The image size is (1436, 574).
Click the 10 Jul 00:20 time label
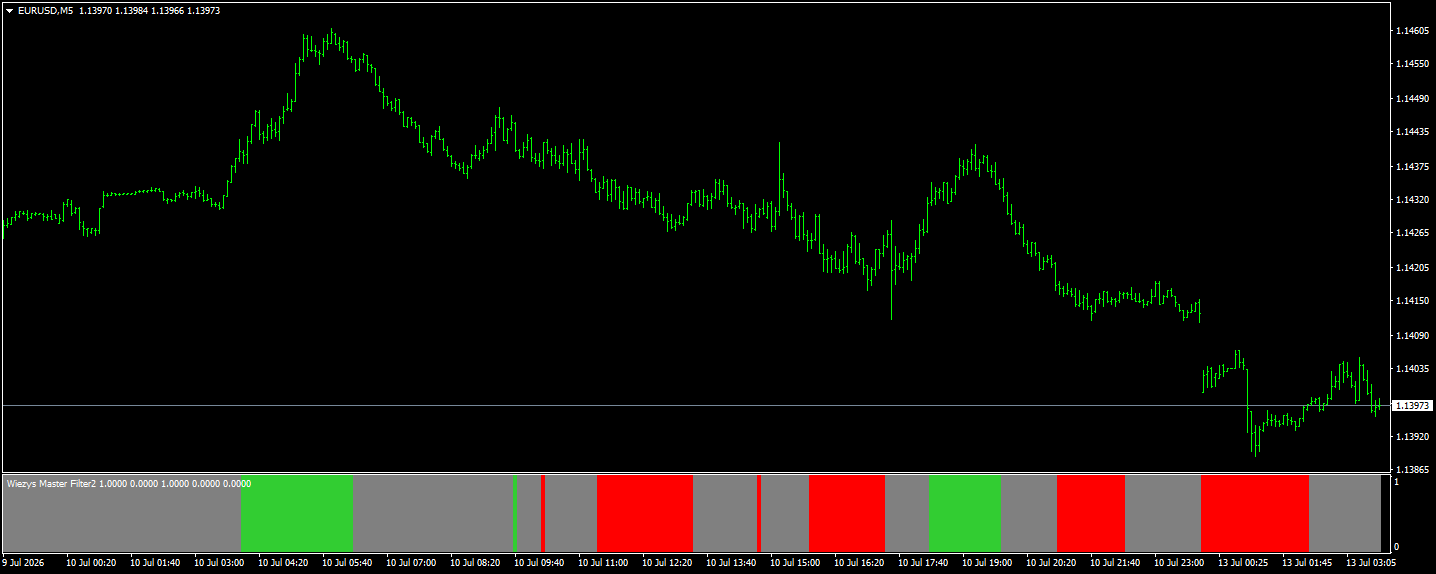[x=91, y=563]
